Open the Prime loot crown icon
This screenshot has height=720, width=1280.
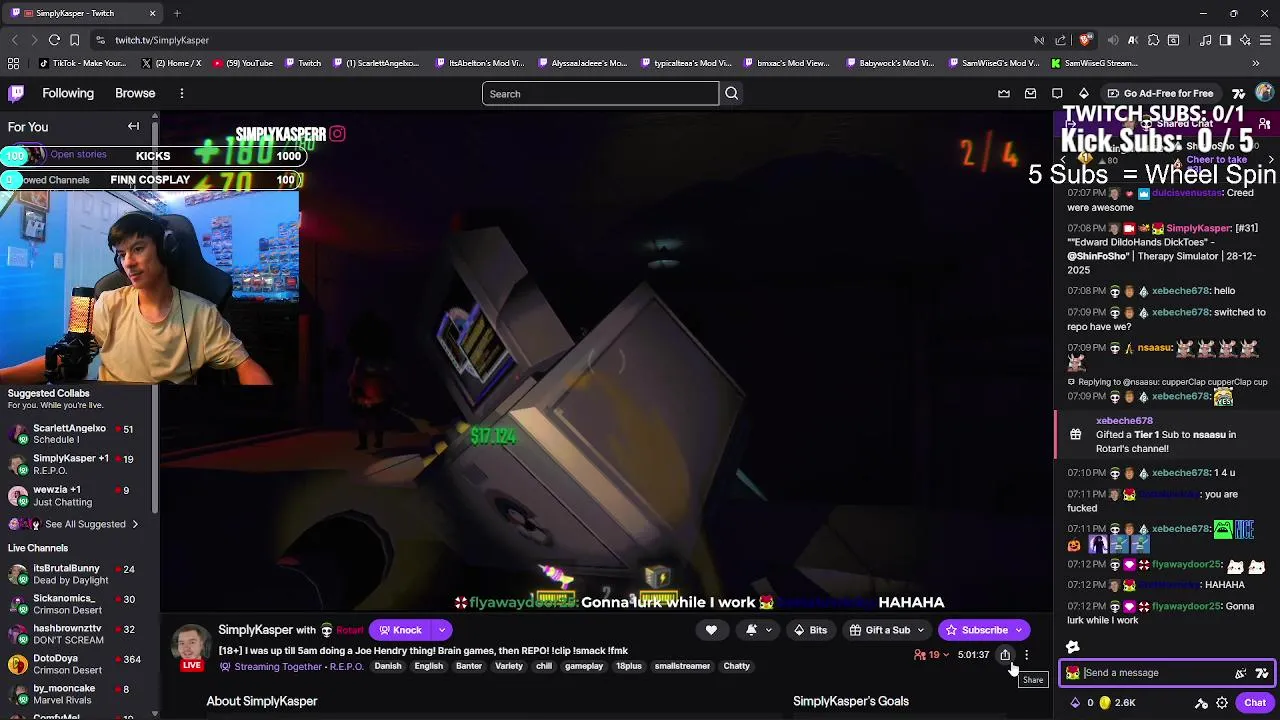coord(1004,93)
